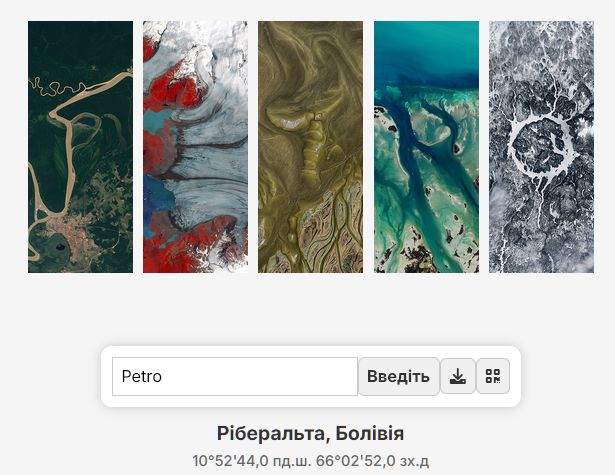Click the Ріберальта, Болівія location title
The width and height of the screenshot is (615, 475).
coord(310,434)
